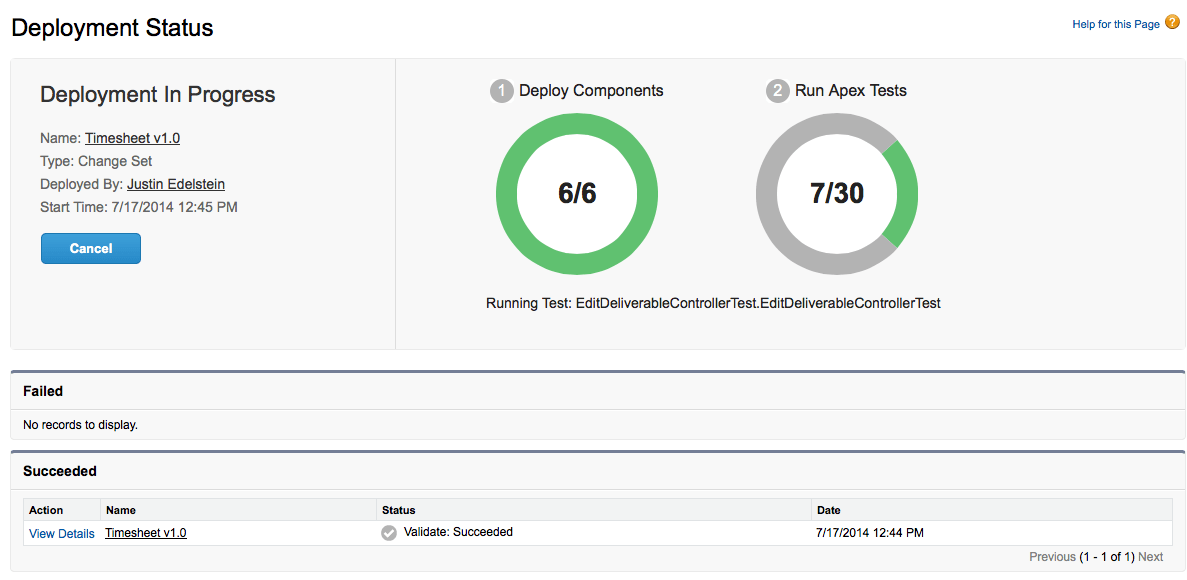Click the circled 1 before Deploy Components
The image size is (1187, 580).
click(501, 90)
